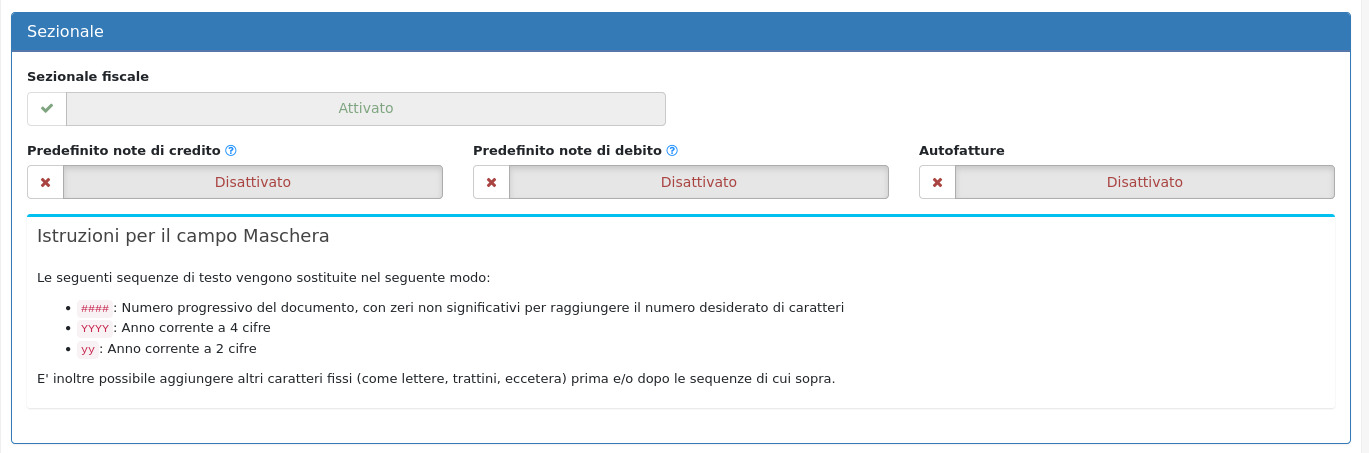Click the YYYY four-digit year code

click(94, 328)
